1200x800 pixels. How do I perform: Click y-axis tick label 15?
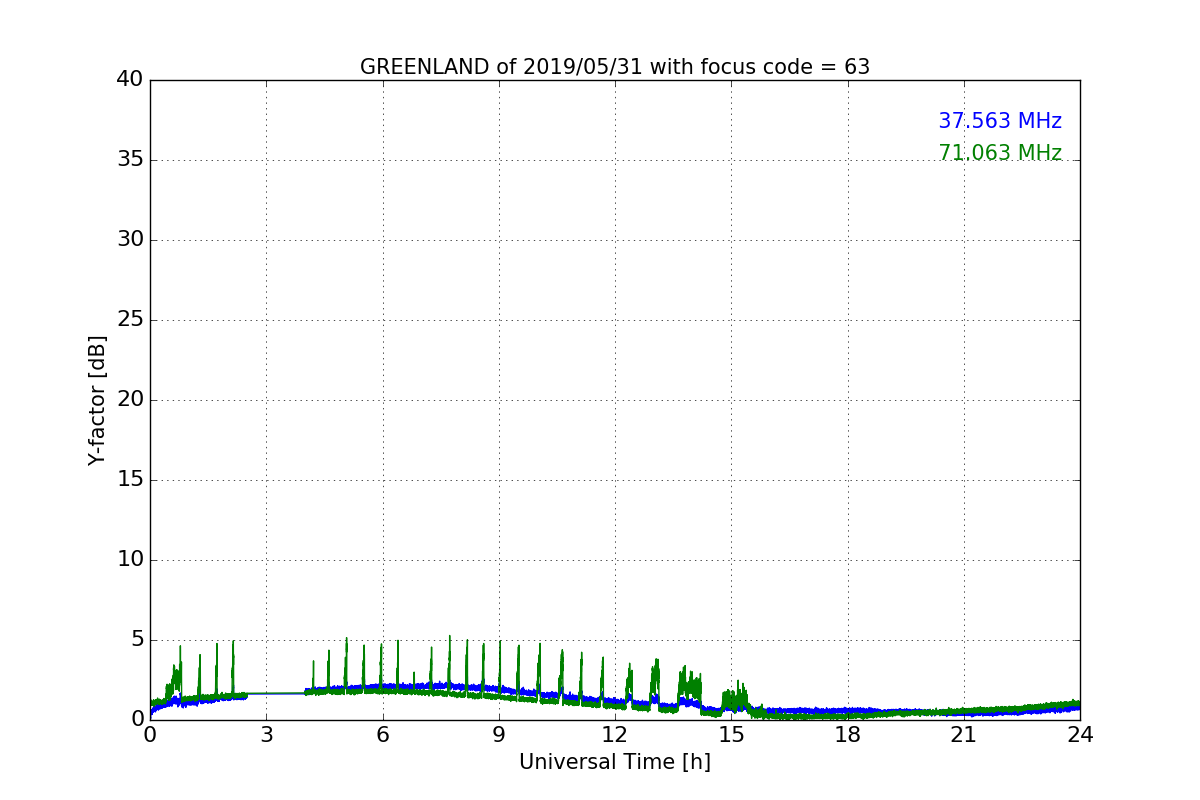pyautogui.click(x=130, y=480)
